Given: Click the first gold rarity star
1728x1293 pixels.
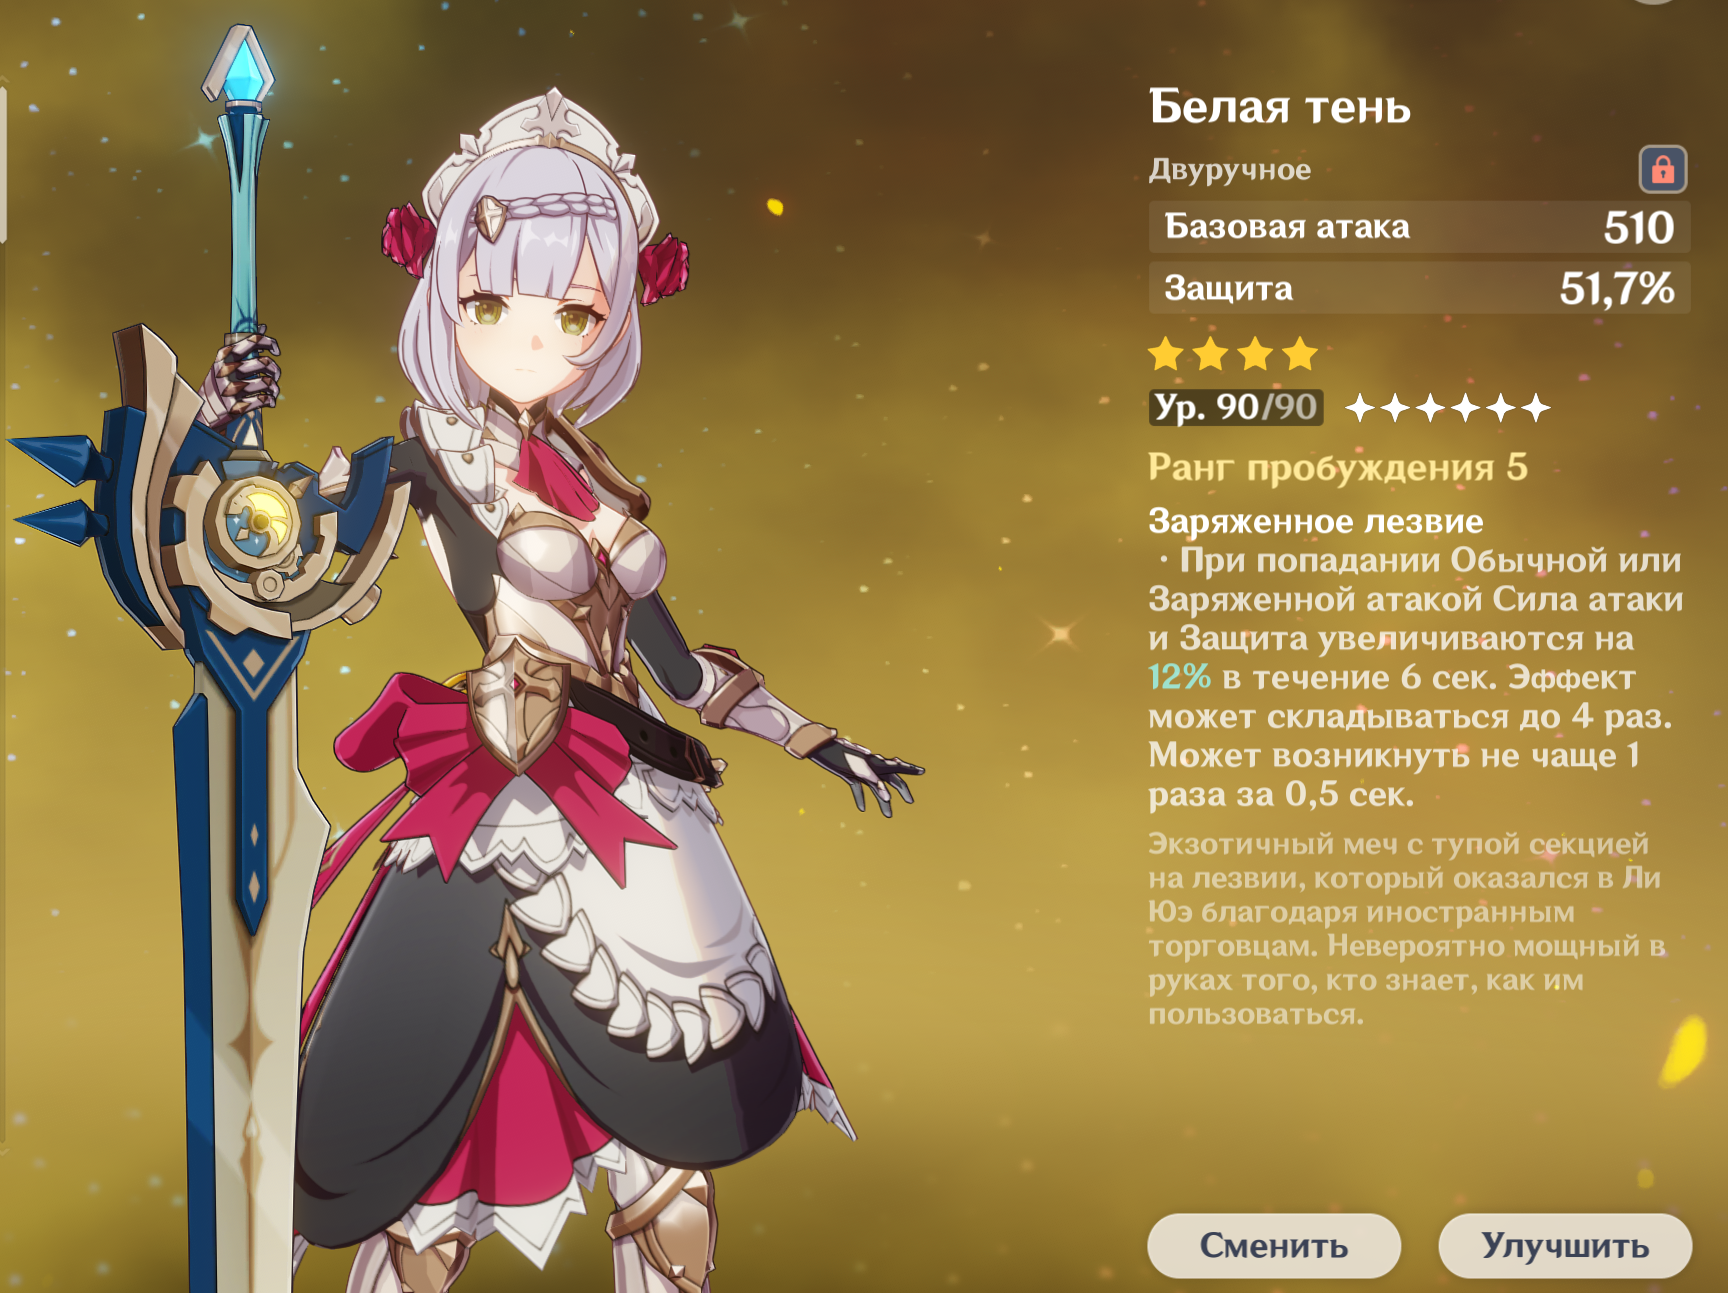Looking at the screenshot, I should click(x=1166, y=354).
